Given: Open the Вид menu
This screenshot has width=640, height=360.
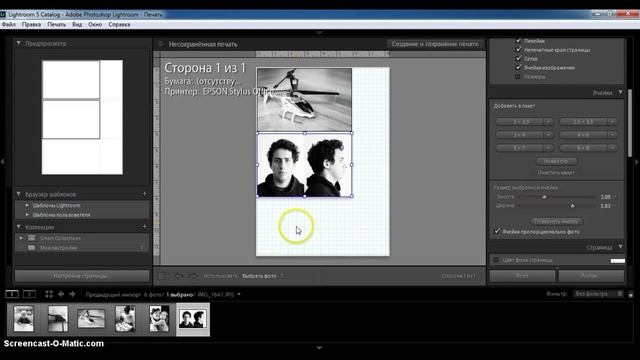Looking at the screenshot, I should (x=77, y=24).
